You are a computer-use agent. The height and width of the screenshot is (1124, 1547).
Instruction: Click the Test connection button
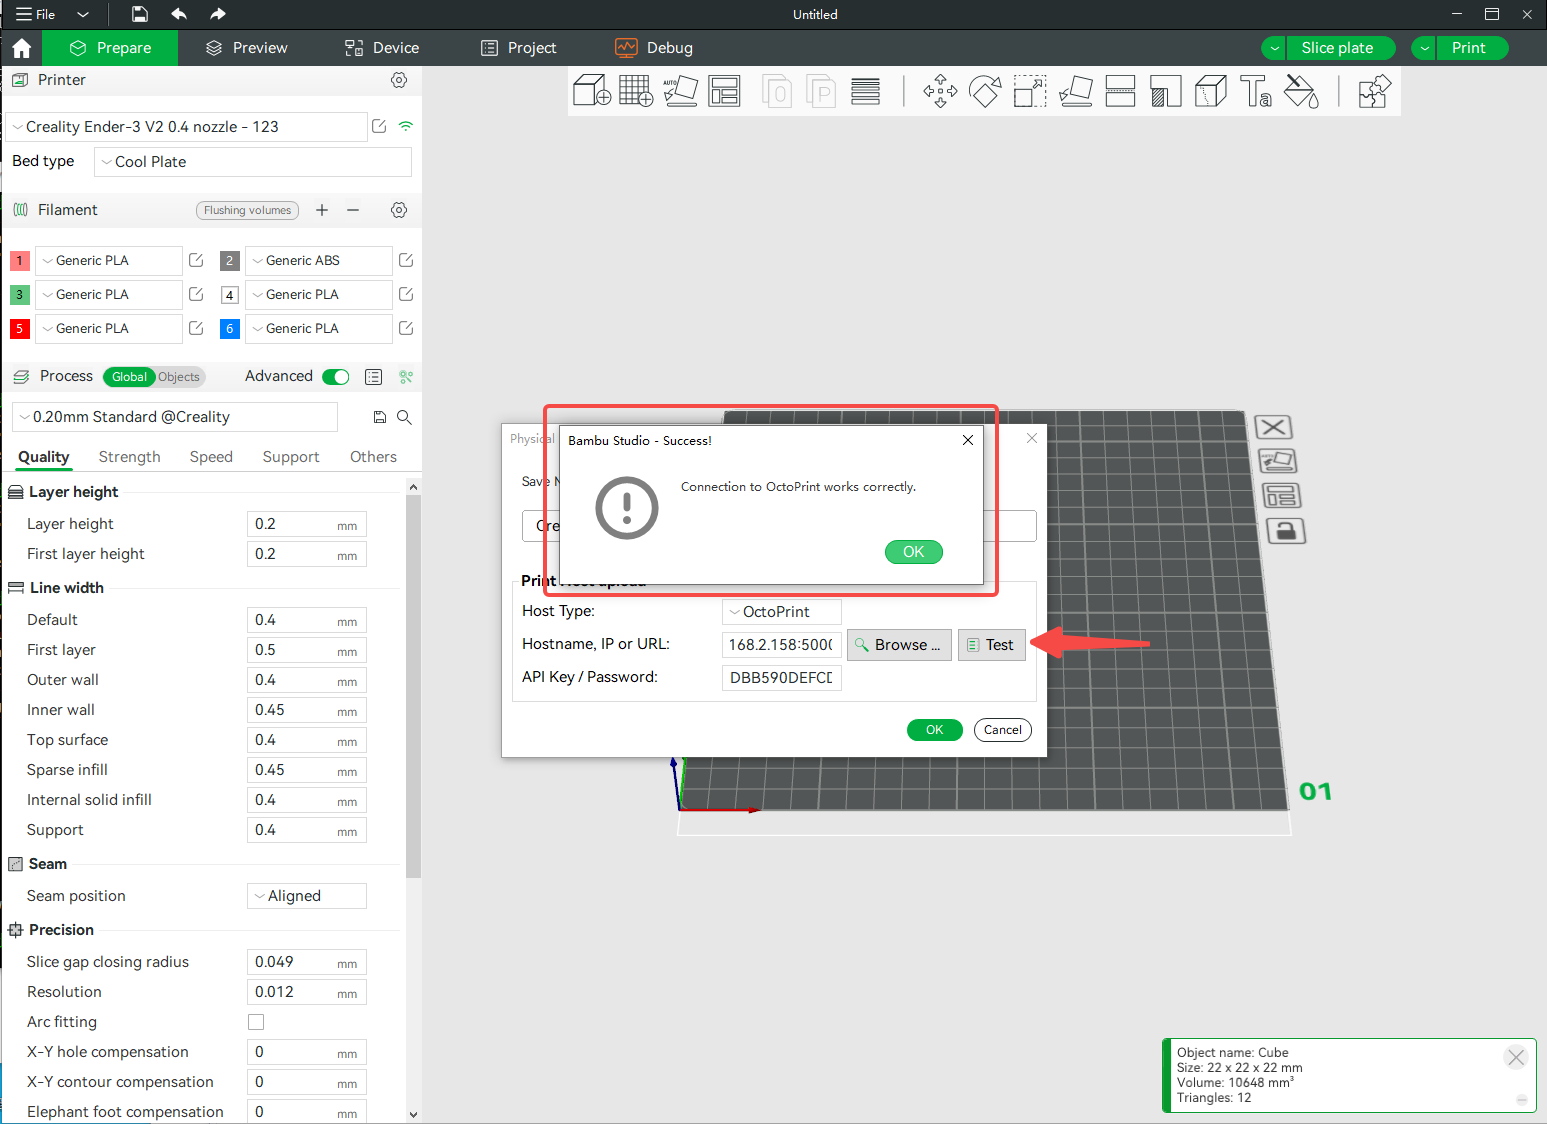pyautogui.click(x=992, y=645)
